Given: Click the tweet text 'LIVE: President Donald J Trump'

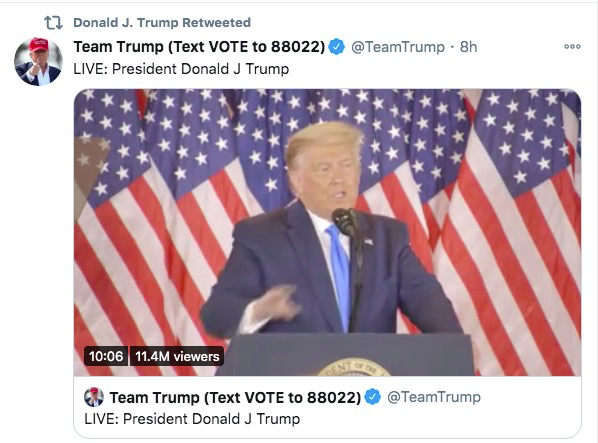Looking at the screenshot, I should pos(181,69).
